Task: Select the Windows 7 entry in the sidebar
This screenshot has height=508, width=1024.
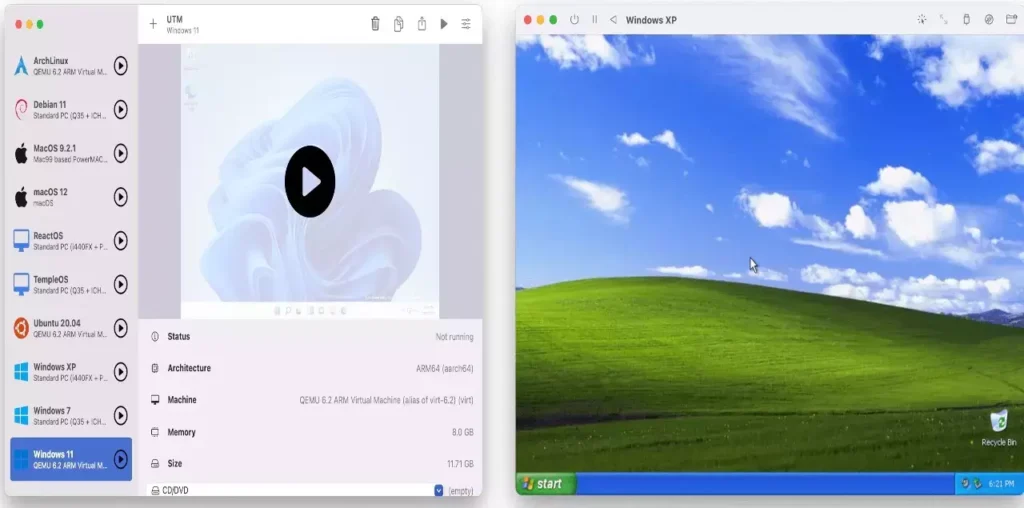Action: (x=71, y=416)
